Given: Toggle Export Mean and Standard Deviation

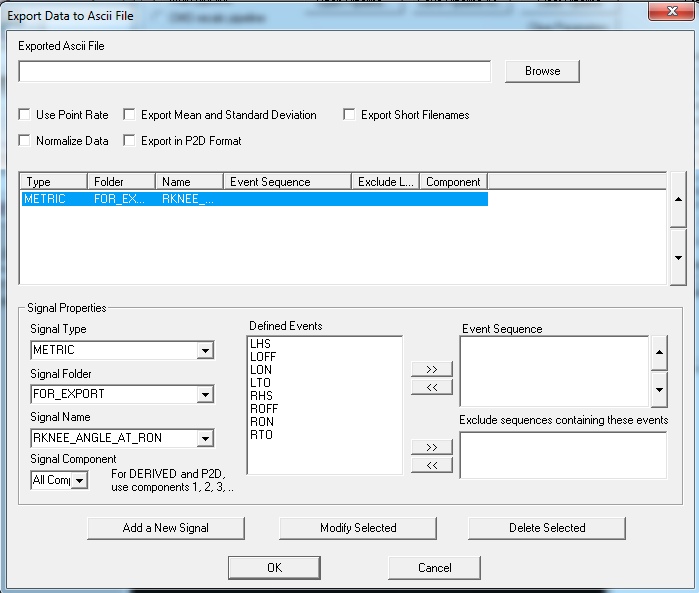Looking at the screenshot, I should pos(129,115).
